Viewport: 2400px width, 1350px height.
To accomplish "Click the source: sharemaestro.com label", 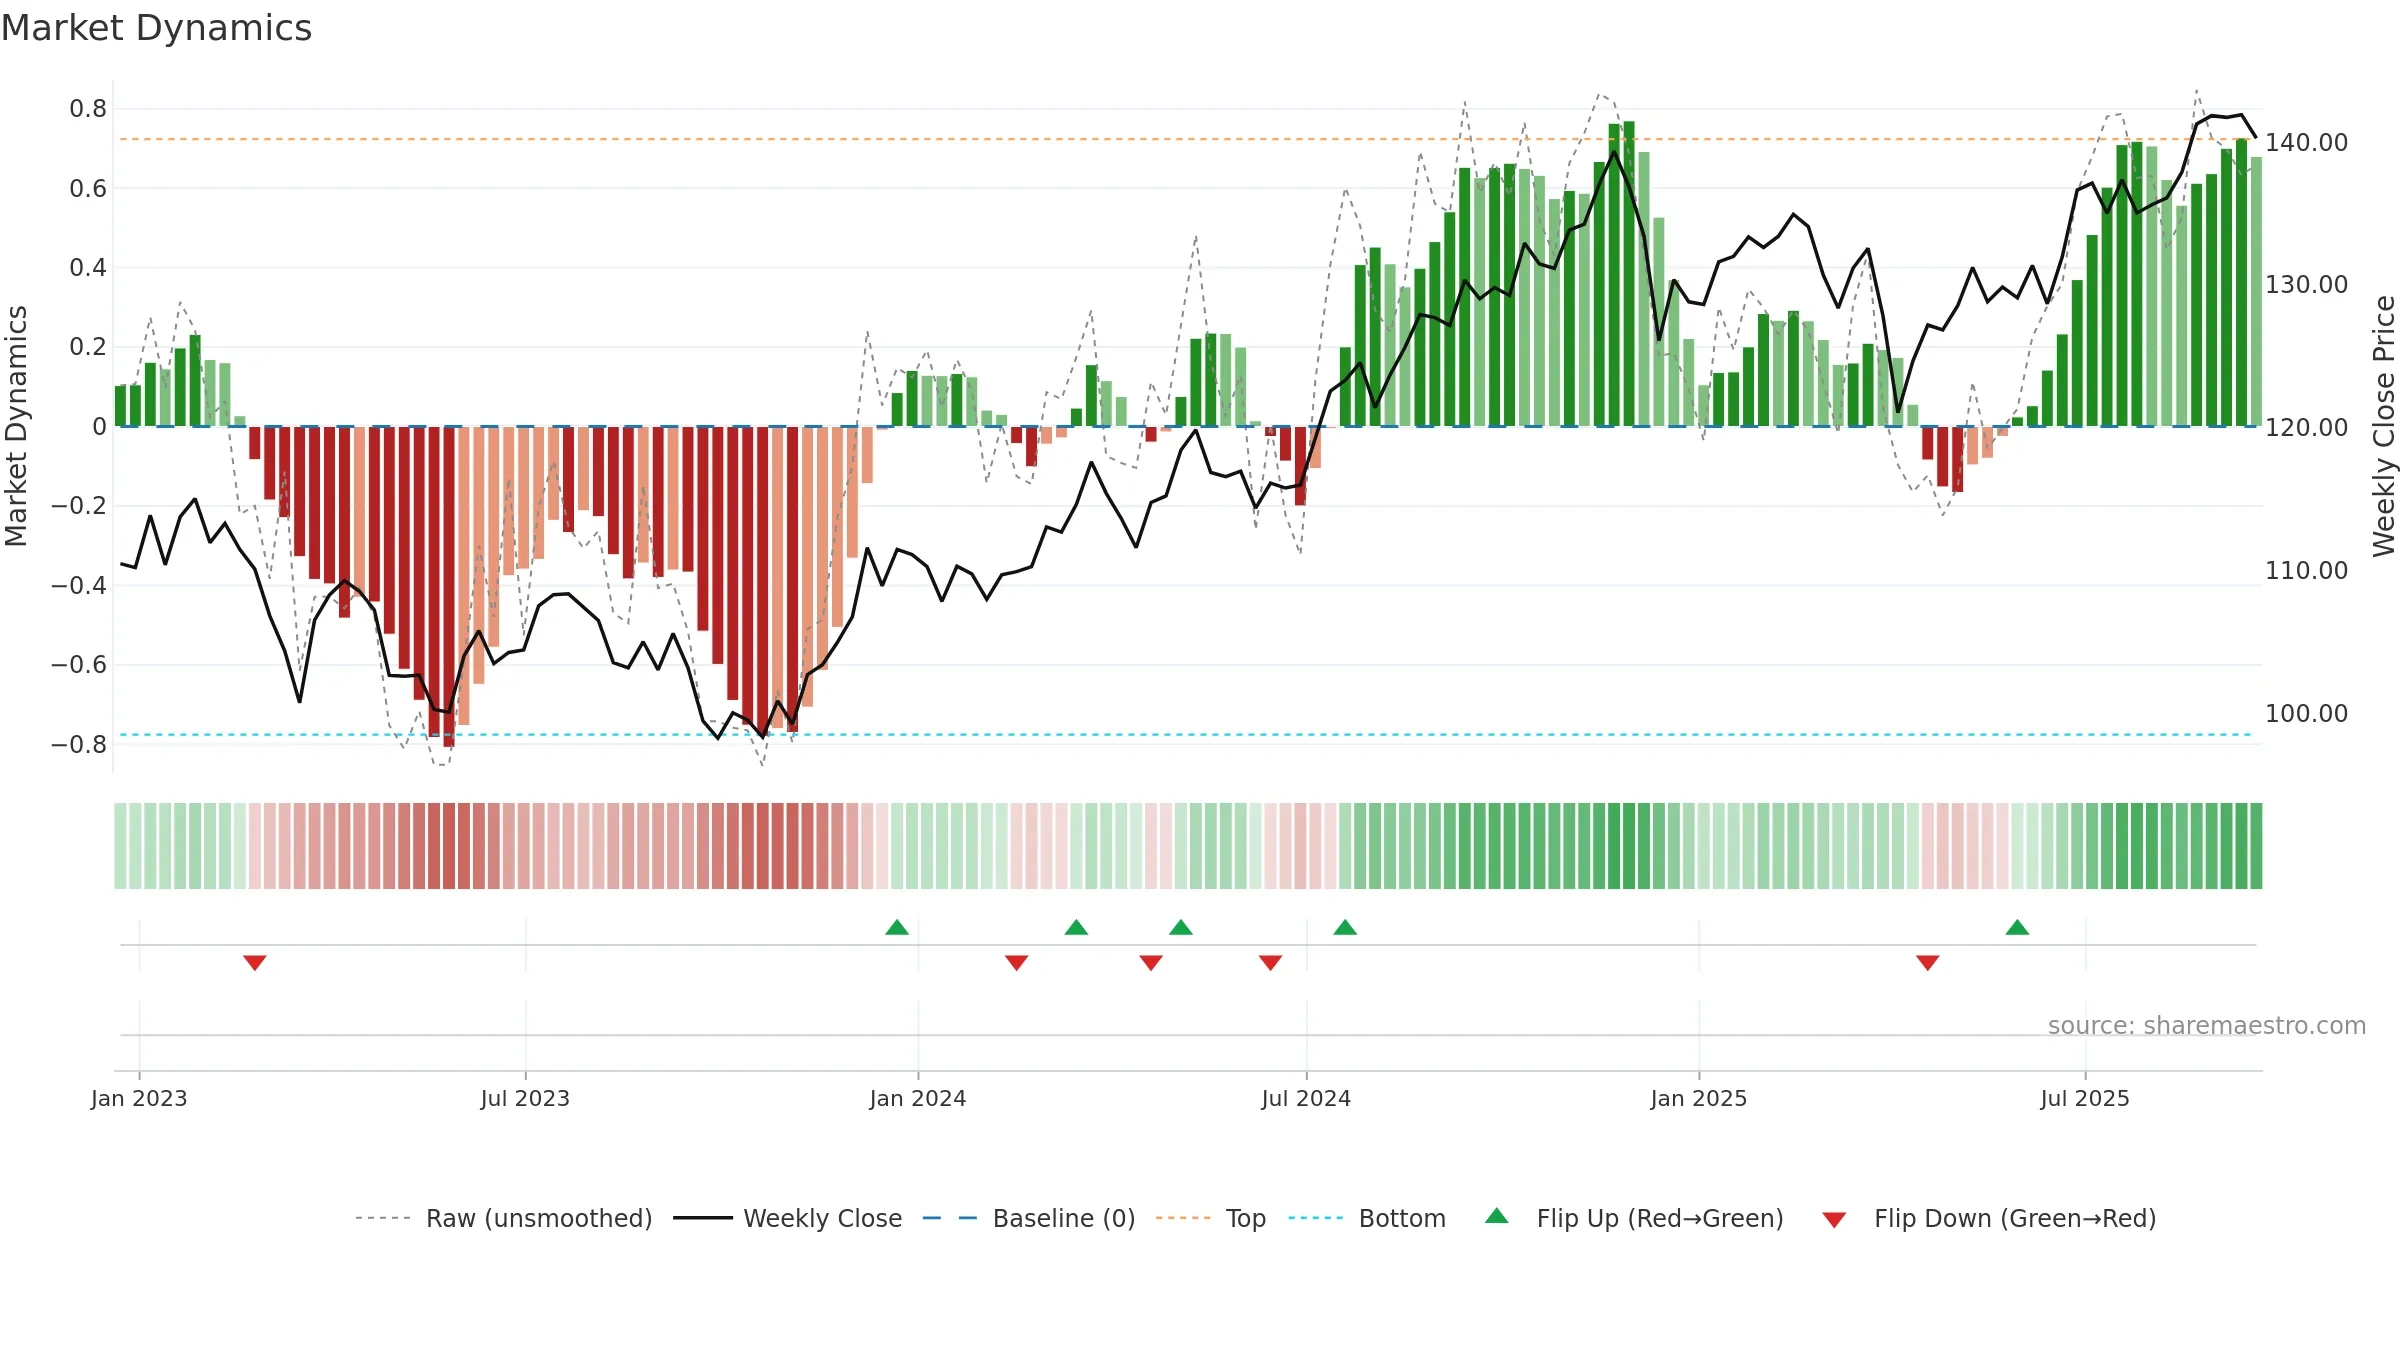I will [x=2206, y=1025].
